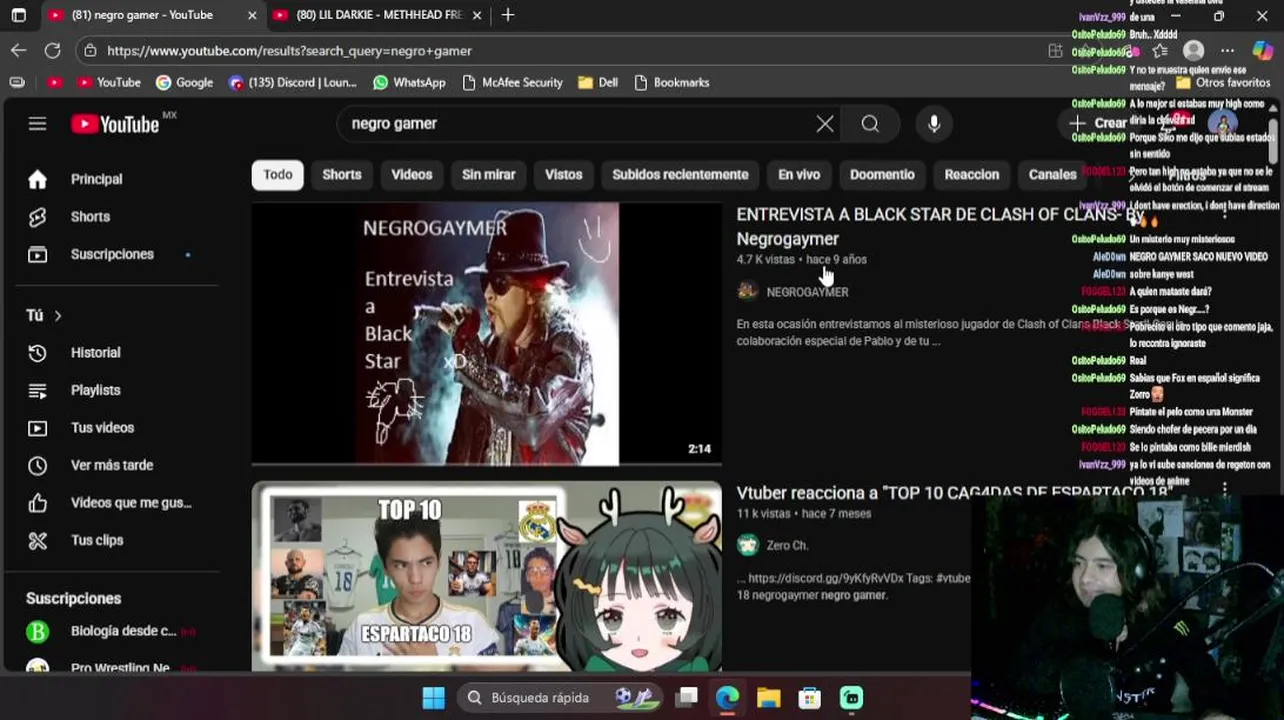Screen dimensions: 1284x720
Task: Select Subidos recientemente filter chip
Action: pyautogui.click(x=680, y=174)
